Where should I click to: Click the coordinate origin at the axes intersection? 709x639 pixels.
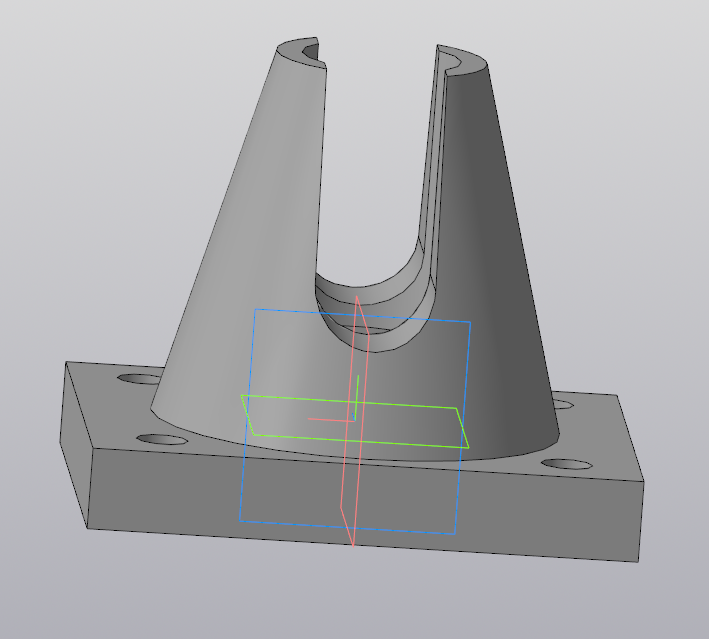coord(354,418)
